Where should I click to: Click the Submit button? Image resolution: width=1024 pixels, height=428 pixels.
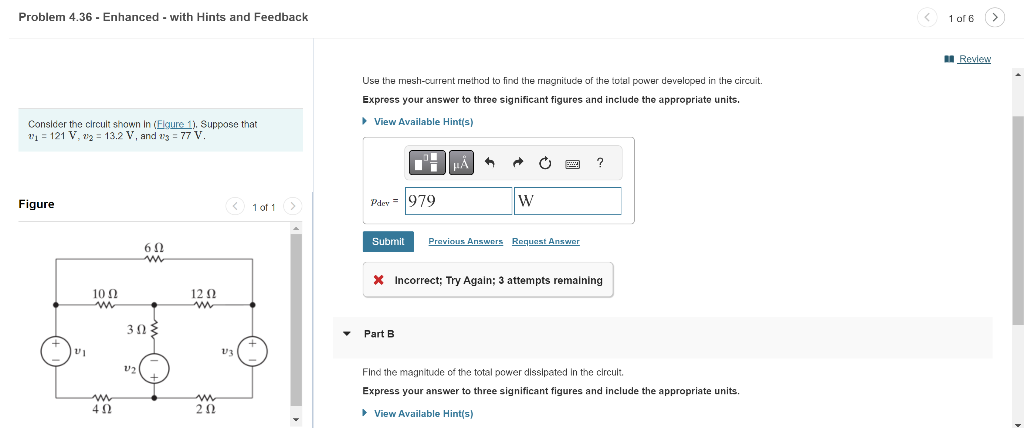[388, 242]
